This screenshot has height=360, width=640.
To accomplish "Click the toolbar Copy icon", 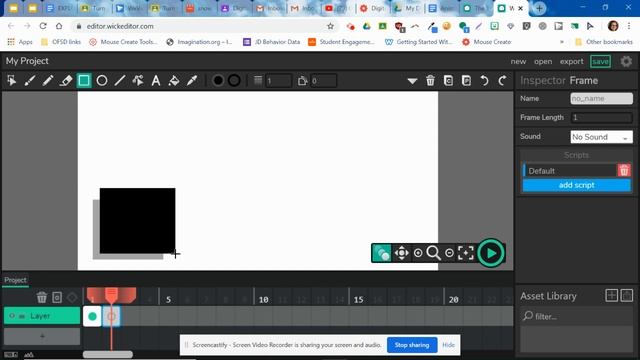I will click(x=448, y=80).
